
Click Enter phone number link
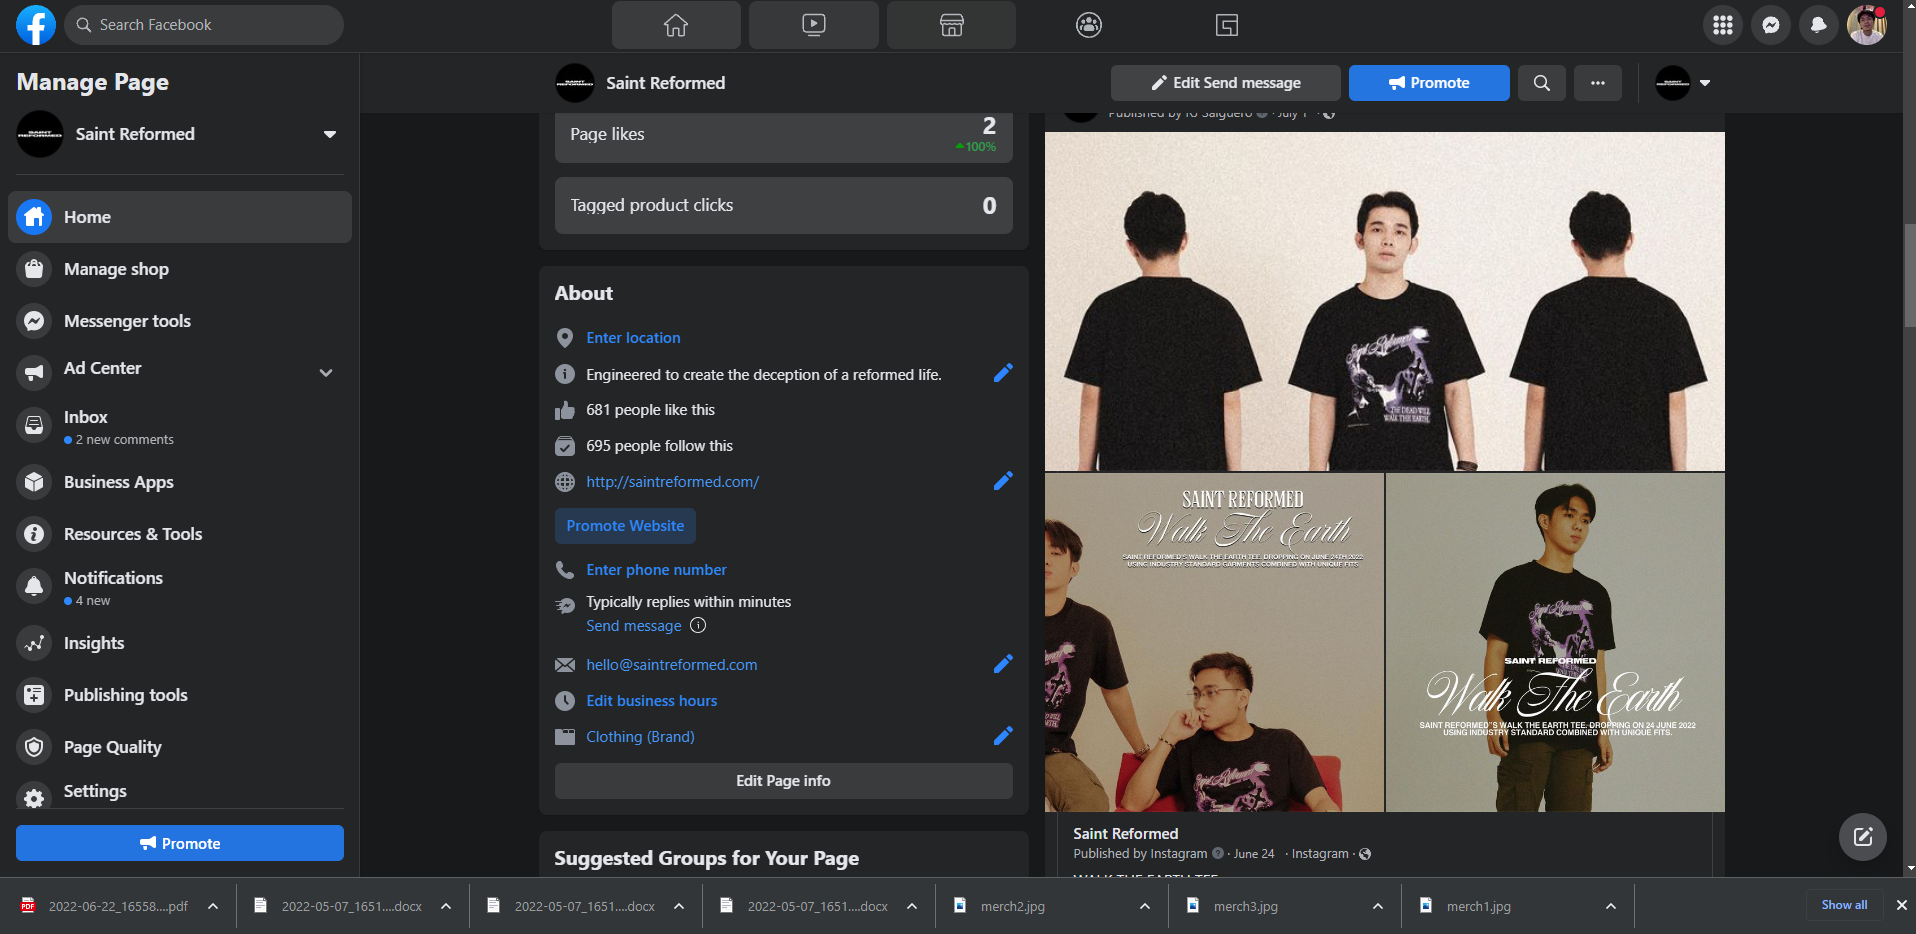coord(656,570)
